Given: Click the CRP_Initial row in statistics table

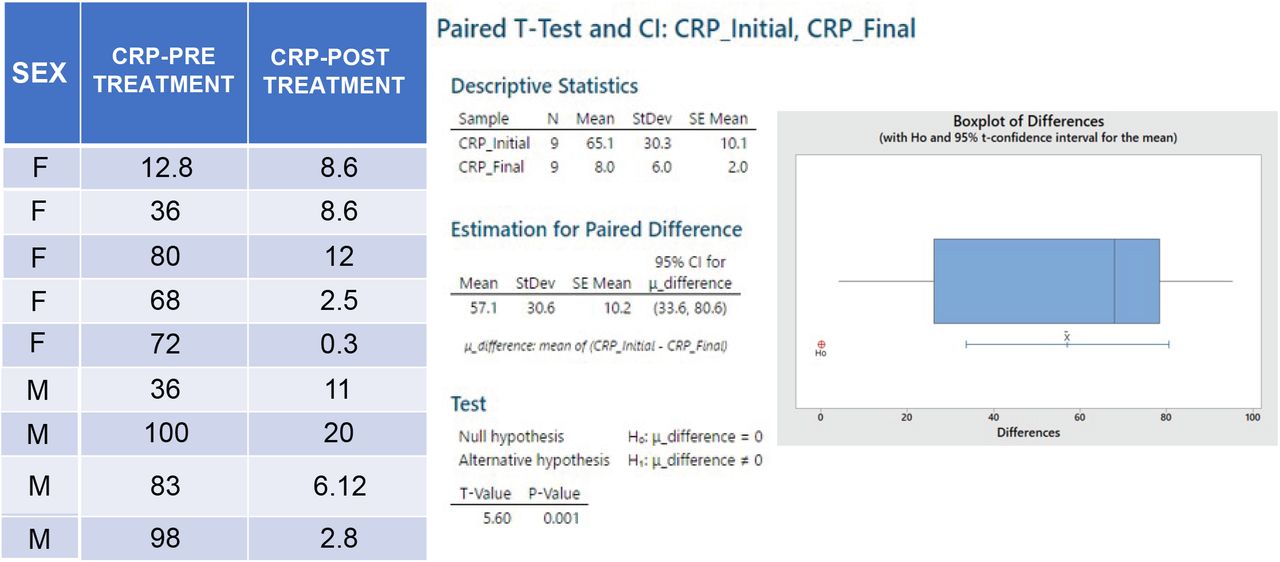Looking at the screenshot, I should click(603, 143).
